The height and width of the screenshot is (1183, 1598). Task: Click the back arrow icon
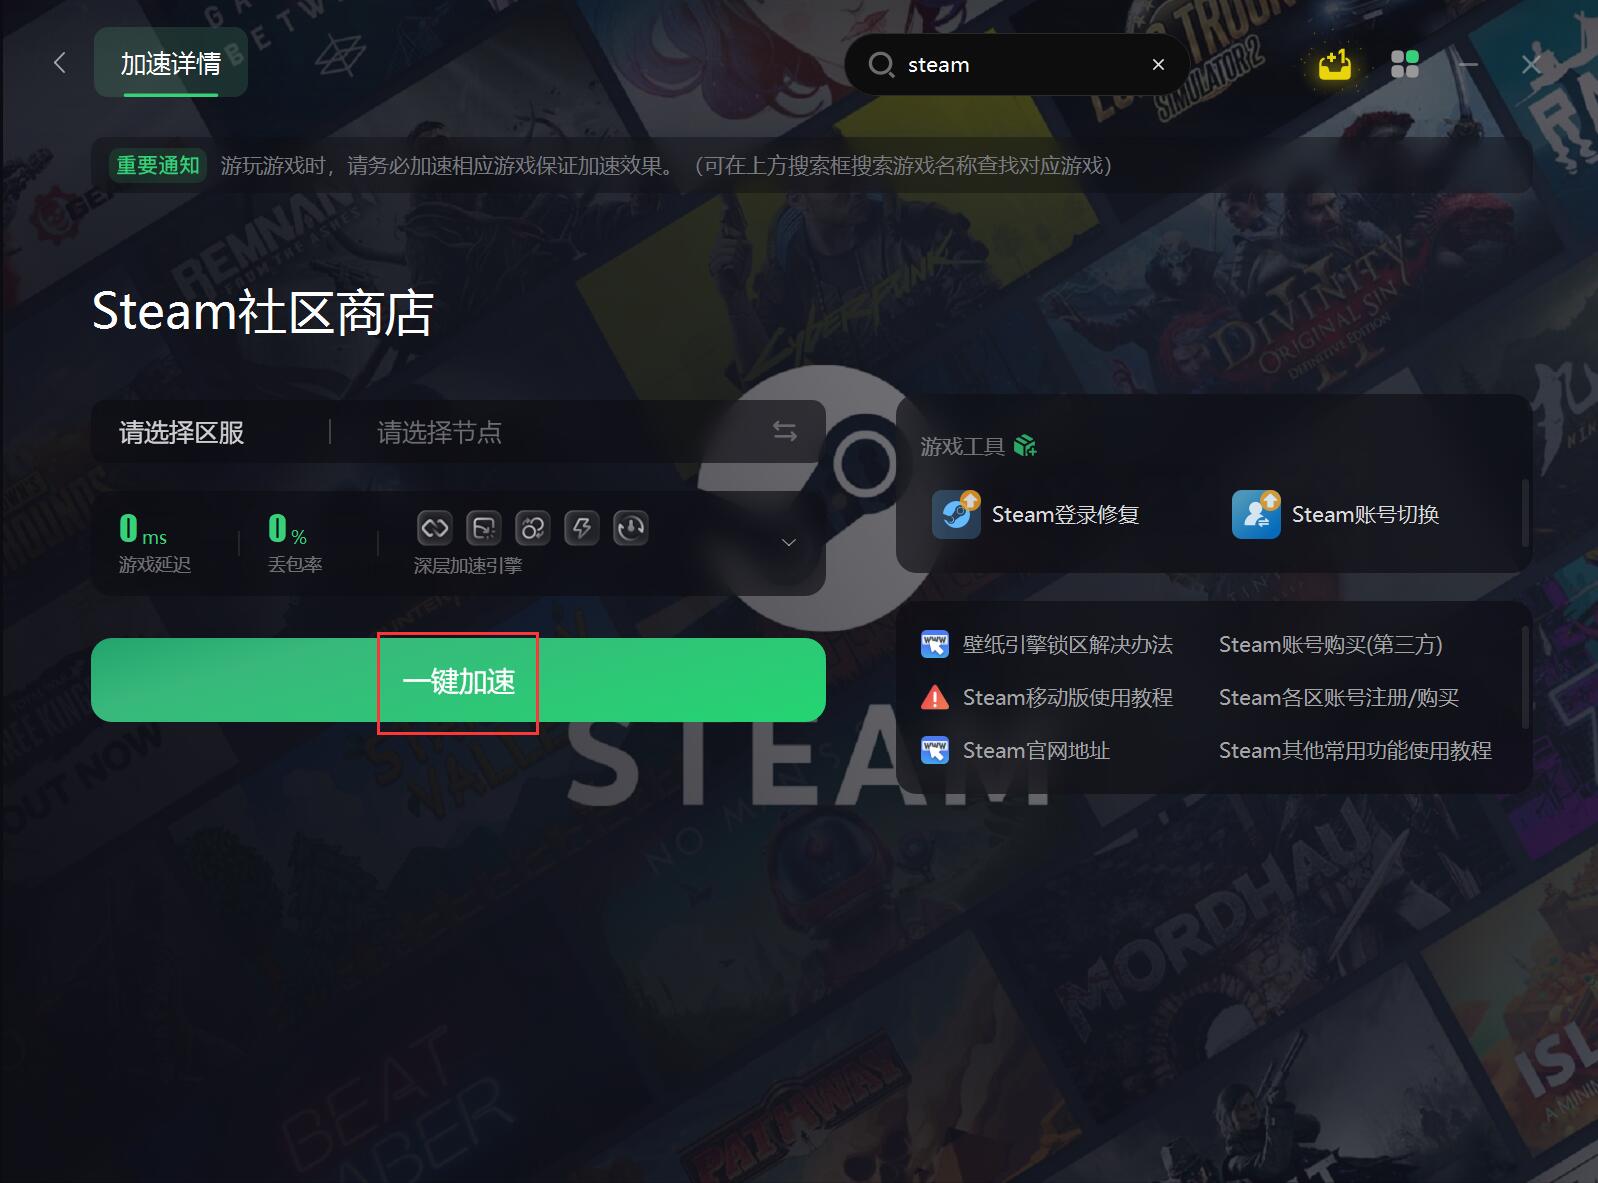pos(60,63)
